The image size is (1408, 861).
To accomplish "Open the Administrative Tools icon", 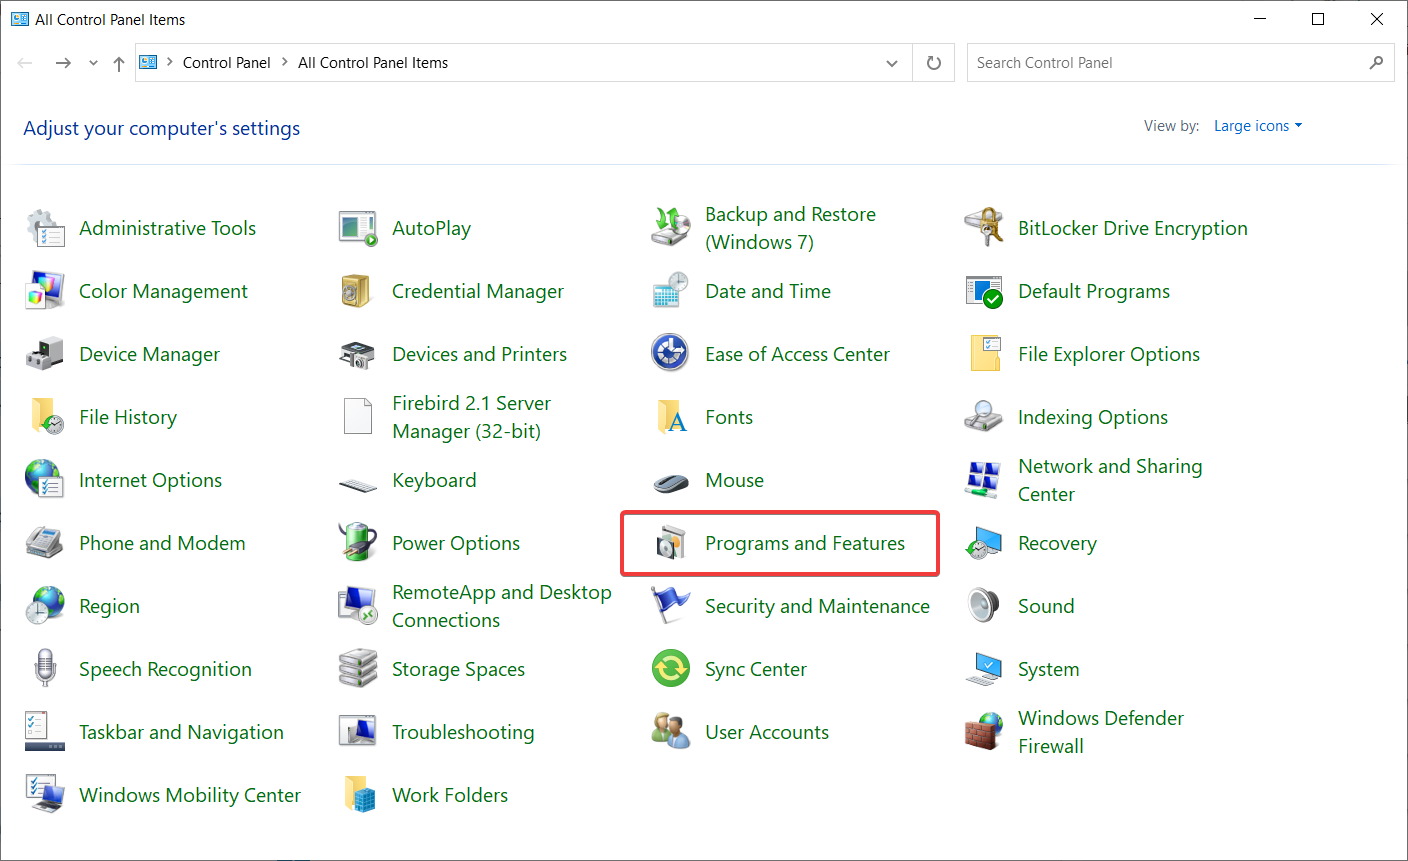I will [x=45, y=229].
